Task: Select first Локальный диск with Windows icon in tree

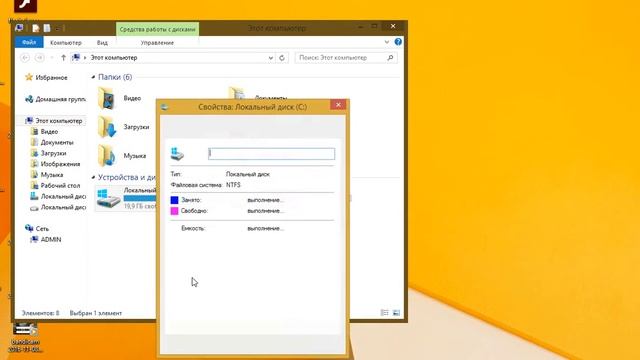Action: coord(58,196)
